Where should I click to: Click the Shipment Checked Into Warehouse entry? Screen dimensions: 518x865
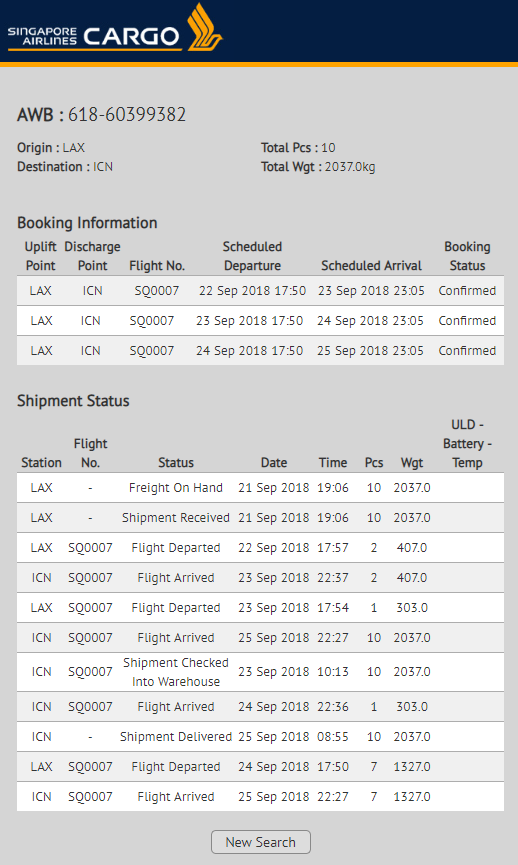click(175, 672)
